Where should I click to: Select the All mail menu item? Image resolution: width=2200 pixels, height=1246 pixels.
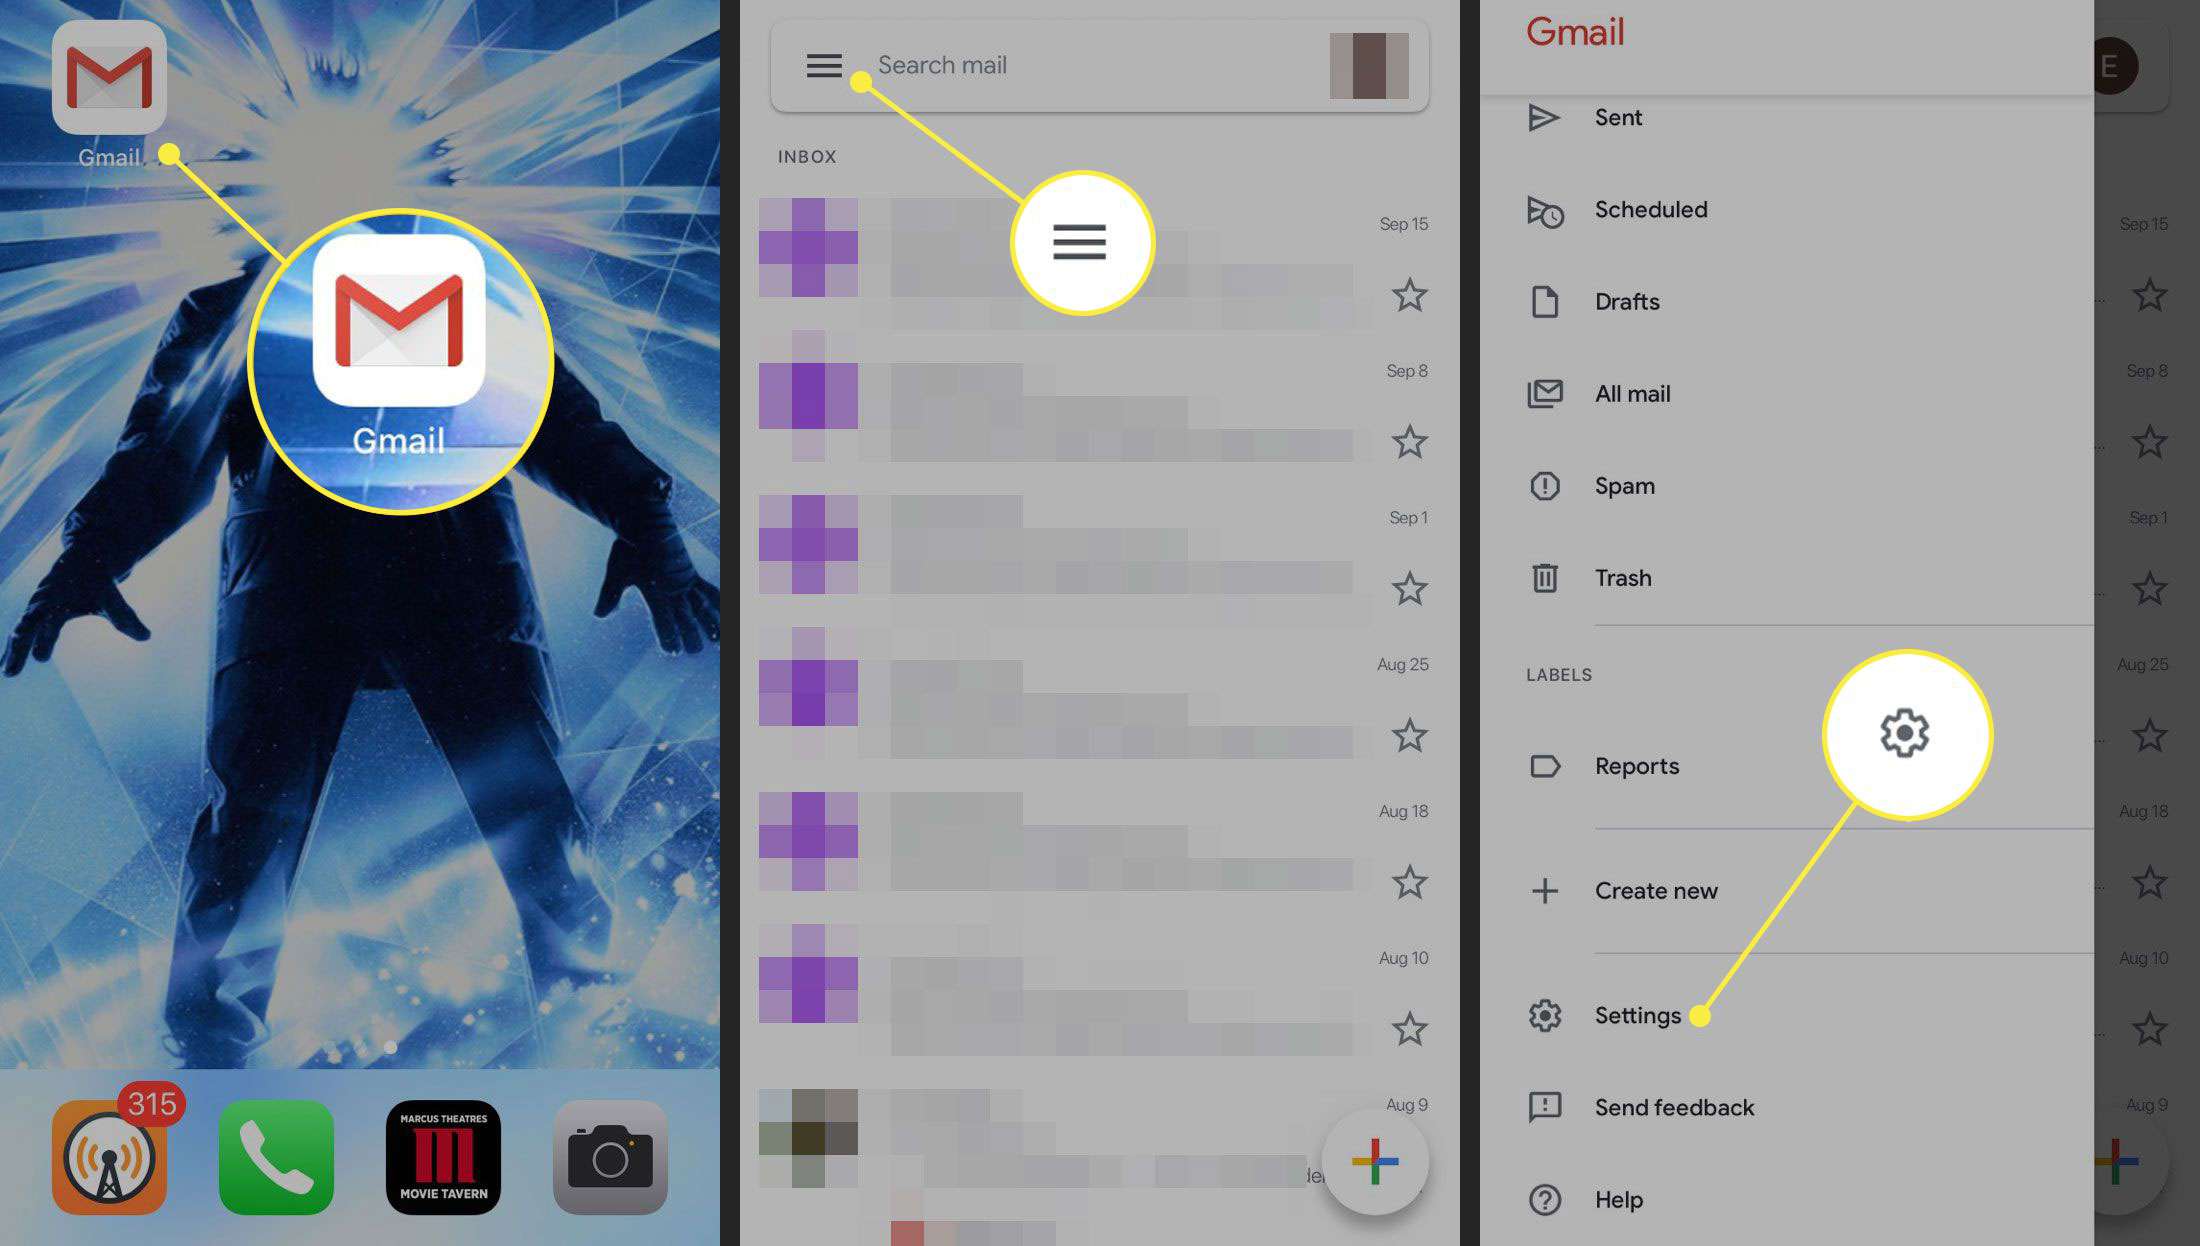point(1632,393)
